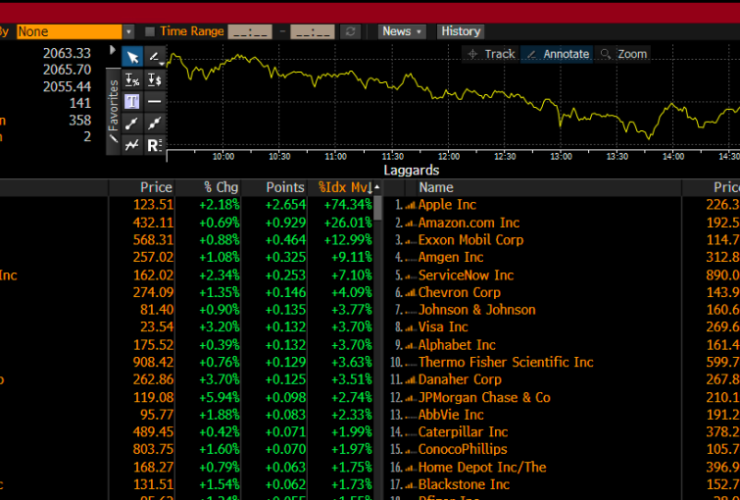
Task: Collapse the chart toolbar triangle arrow
Action: click(x=112, y=50)
